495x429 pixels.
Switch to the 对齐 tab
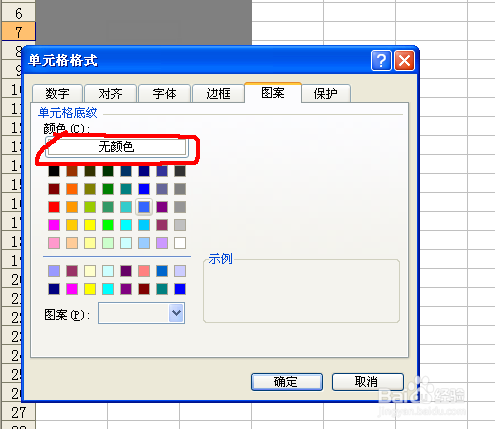click(111, 93)
